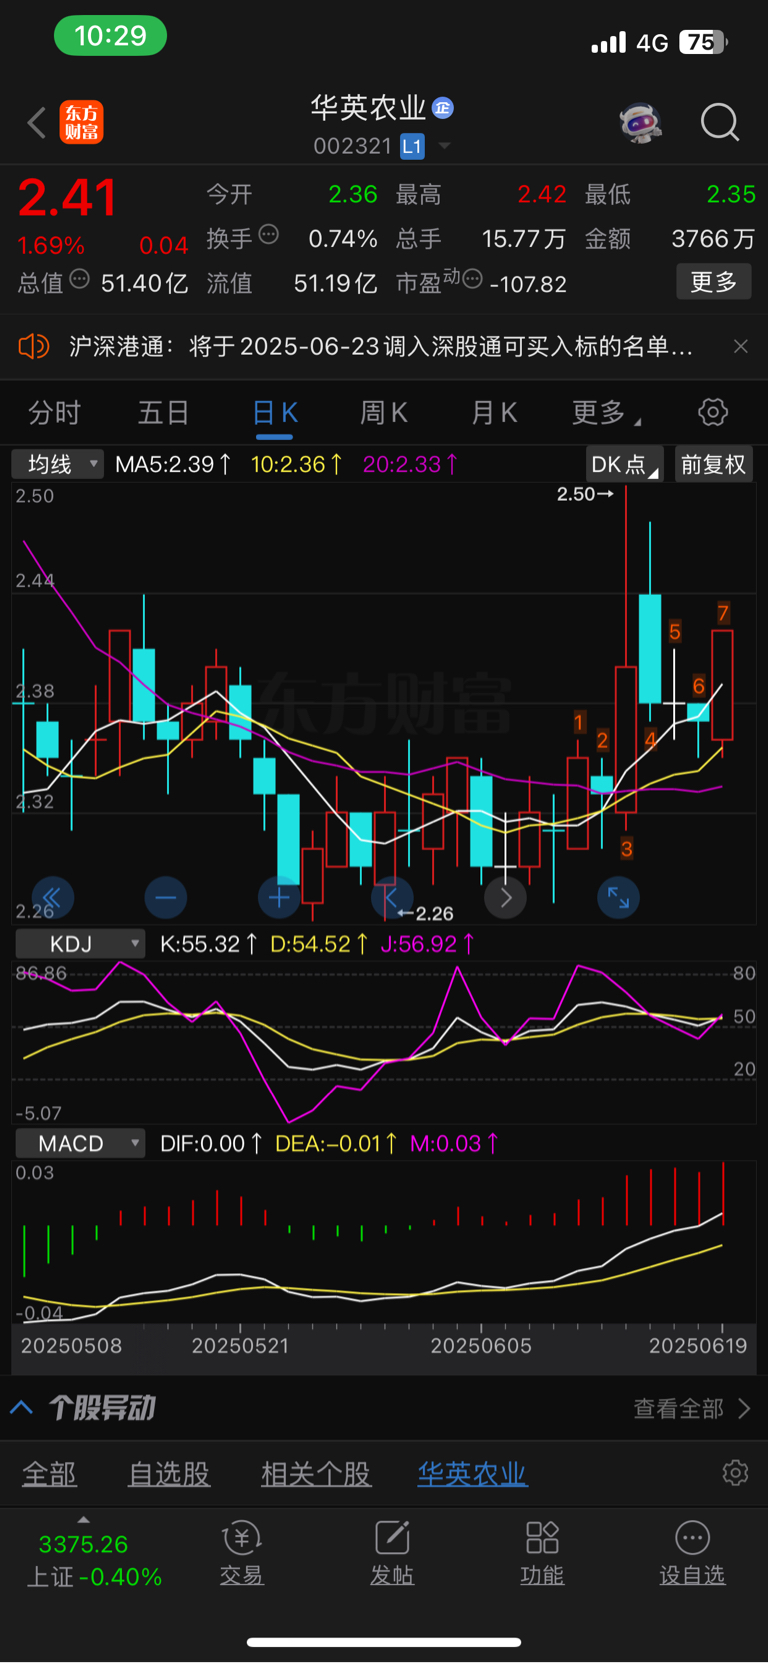768x1663 pixels.
Task: Tap the K:55.32 value label
Action: [209, 944]
